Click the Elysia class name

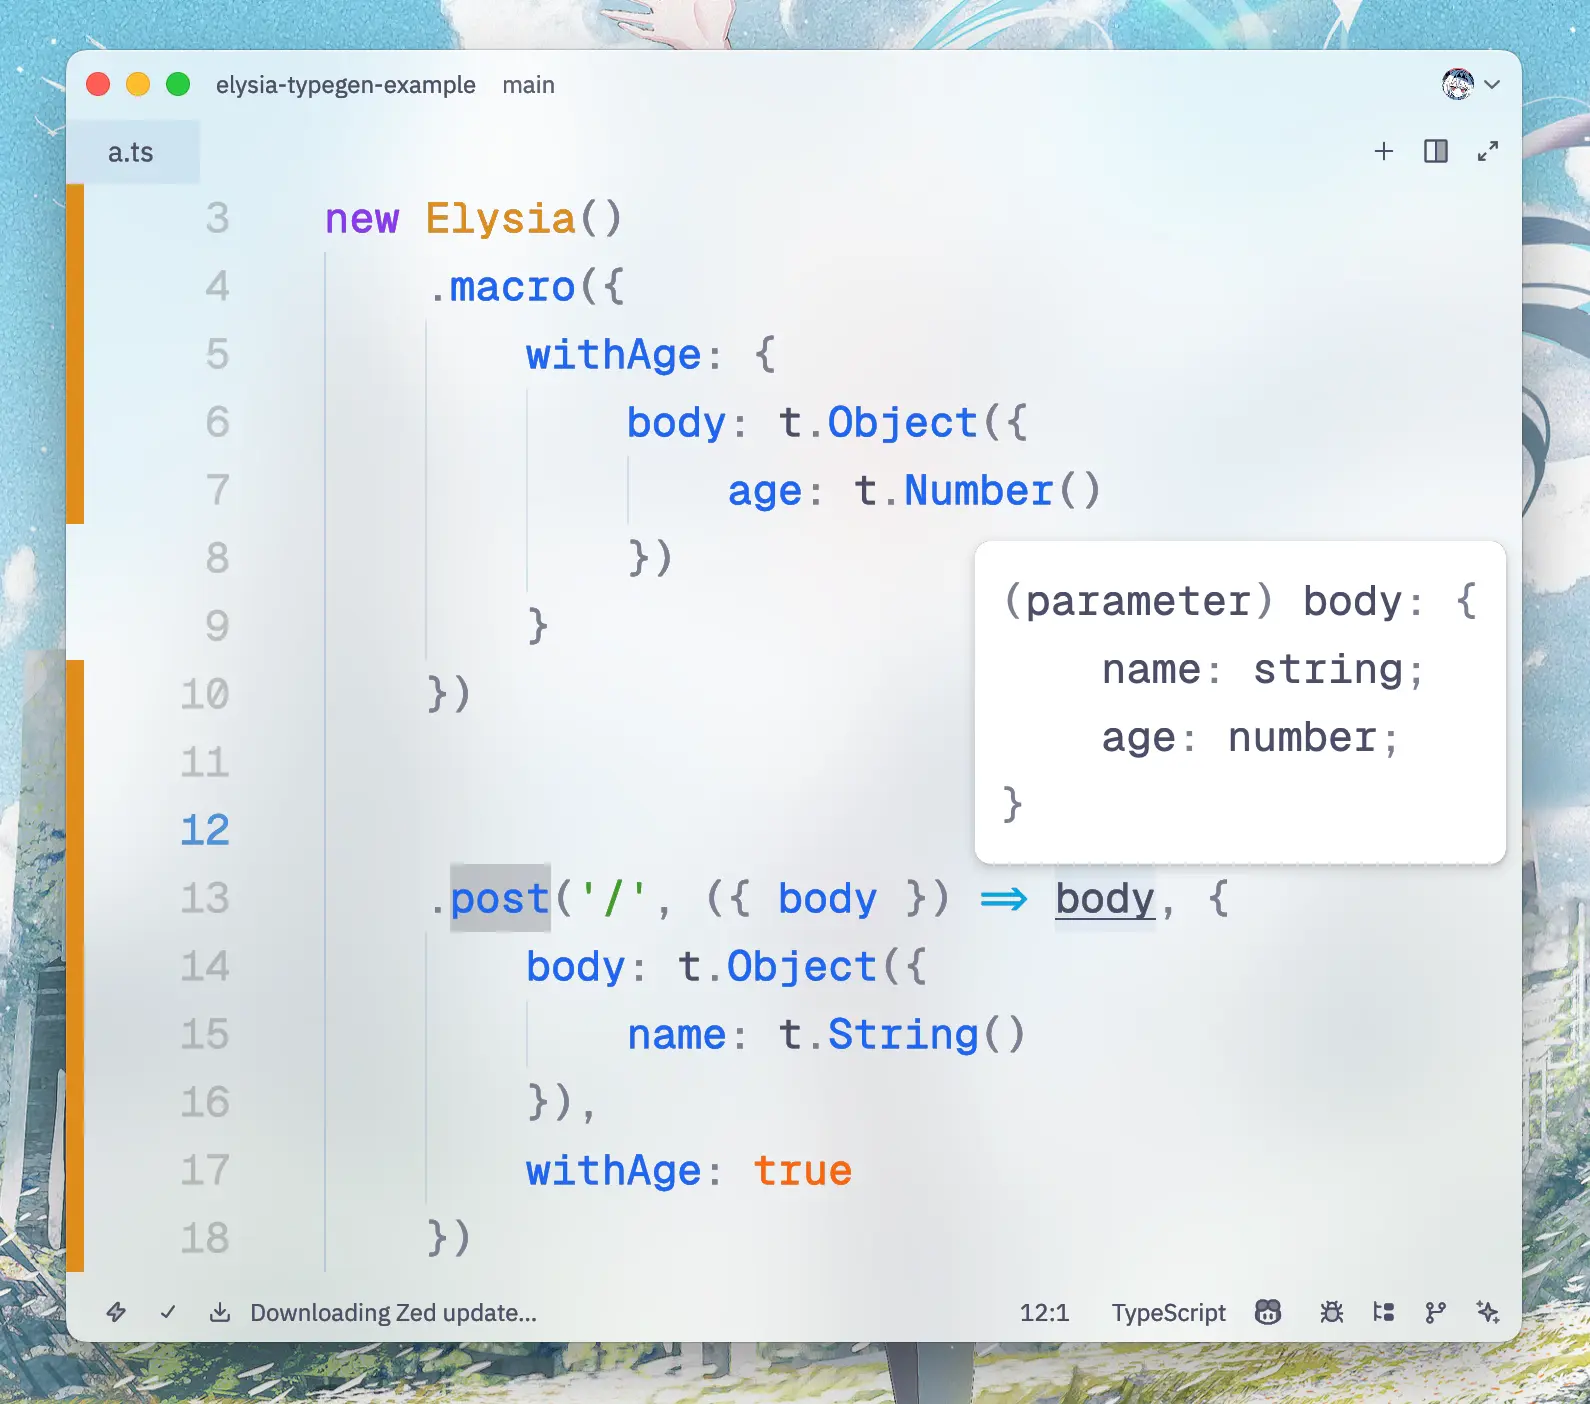coord(501,218)
